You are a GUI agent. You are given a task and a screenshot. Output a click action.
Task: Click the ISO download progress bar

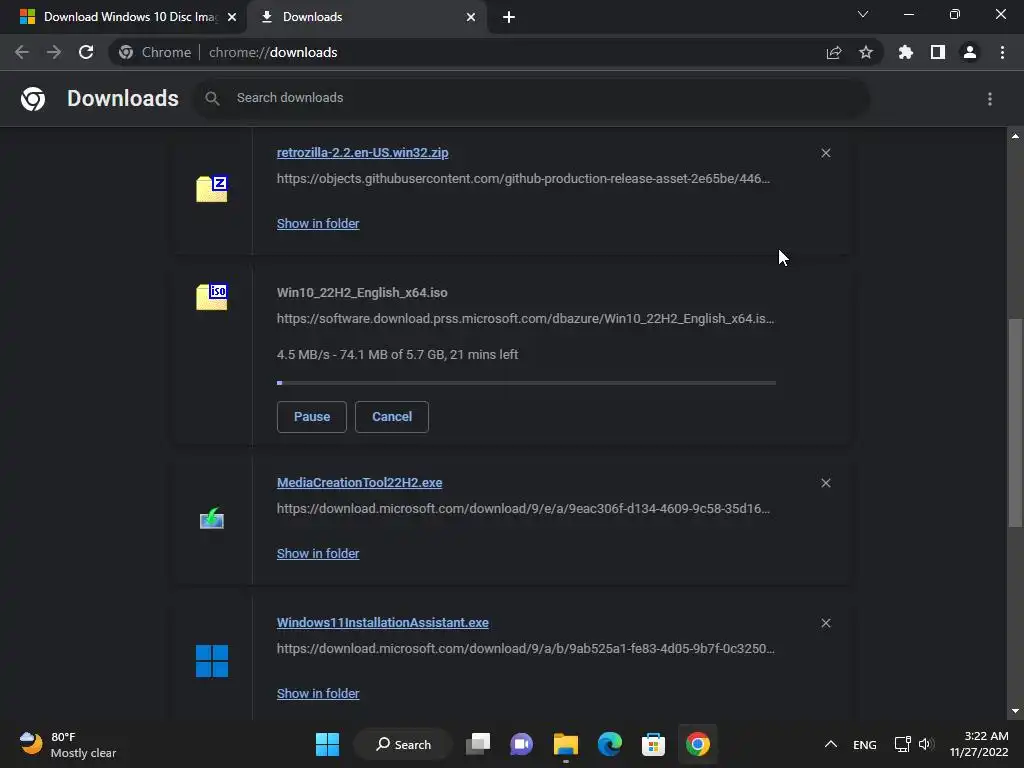[x=526, y=383]
